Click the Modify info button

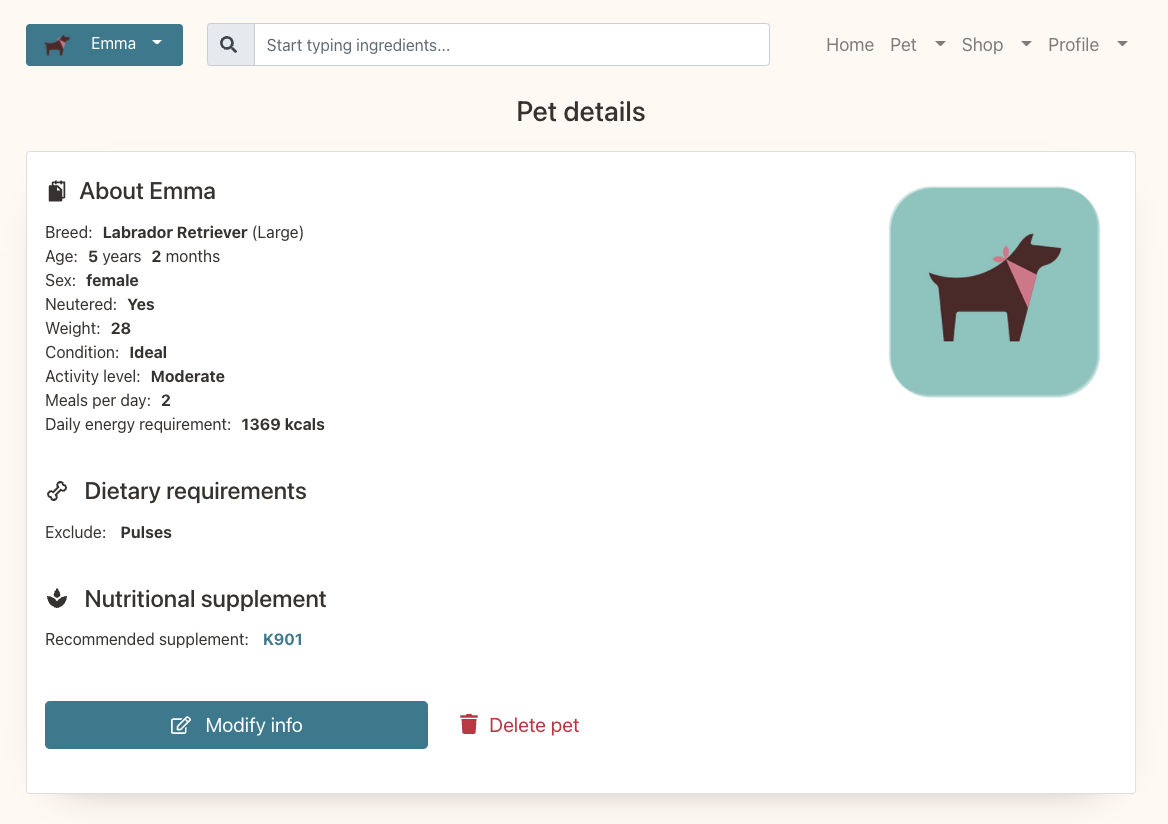pos(236,725)
